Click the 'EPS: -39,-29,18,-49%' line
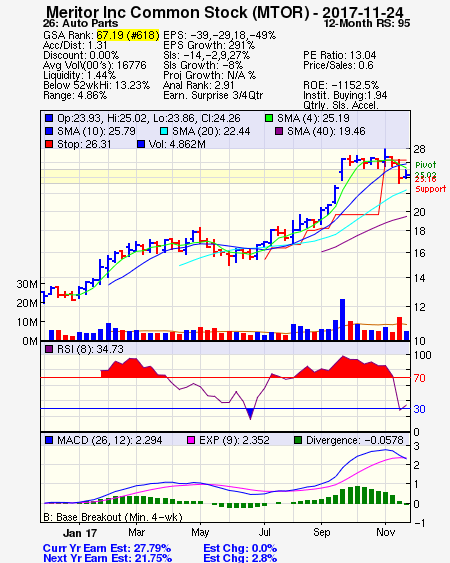450x563 pixels. tap(219, 35)
